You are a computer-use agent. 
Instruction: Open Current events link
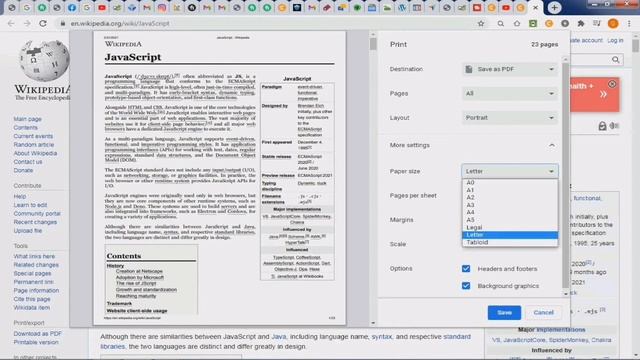tap(33, 136)
